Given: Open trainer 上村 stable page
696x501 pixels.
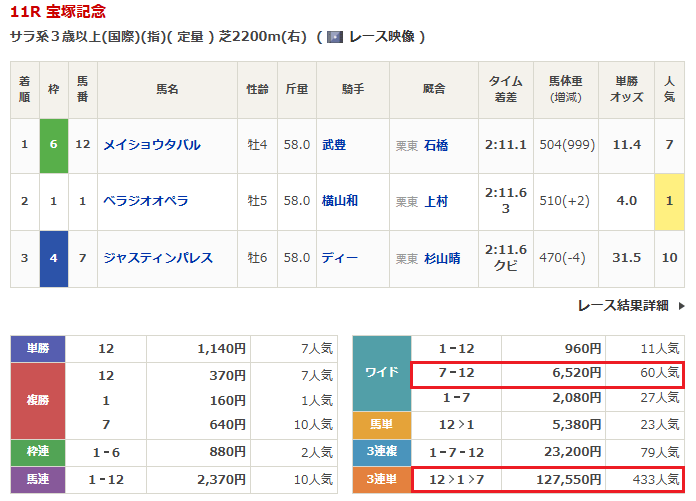Looking at the screenshot, I should [x=436, y=201].
